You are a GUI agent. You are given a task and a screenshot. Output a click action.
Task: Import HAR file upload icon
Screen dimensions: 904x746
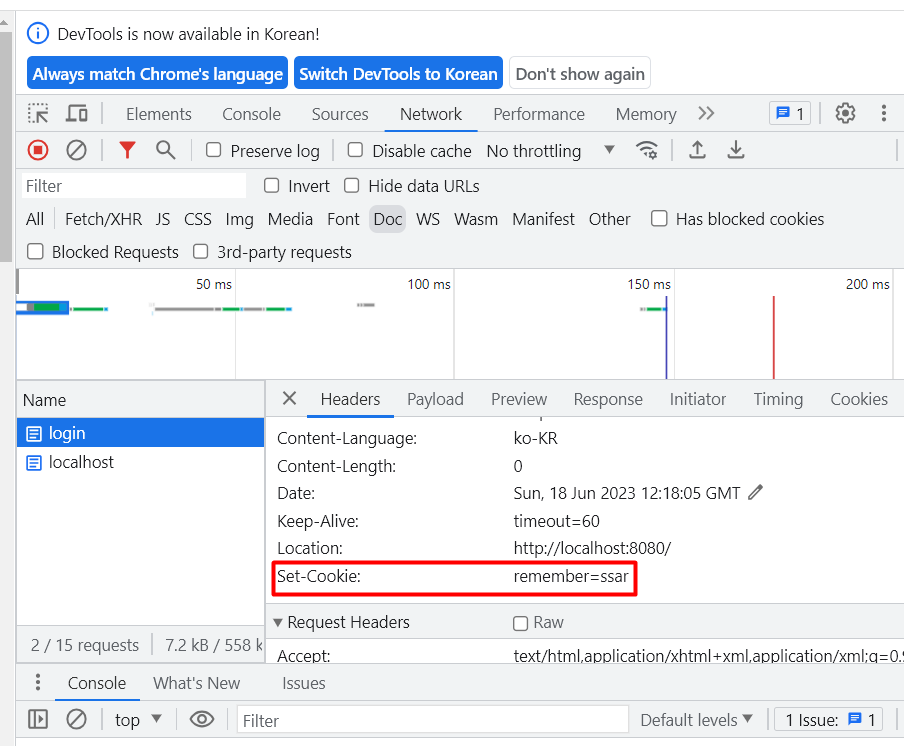697,150
